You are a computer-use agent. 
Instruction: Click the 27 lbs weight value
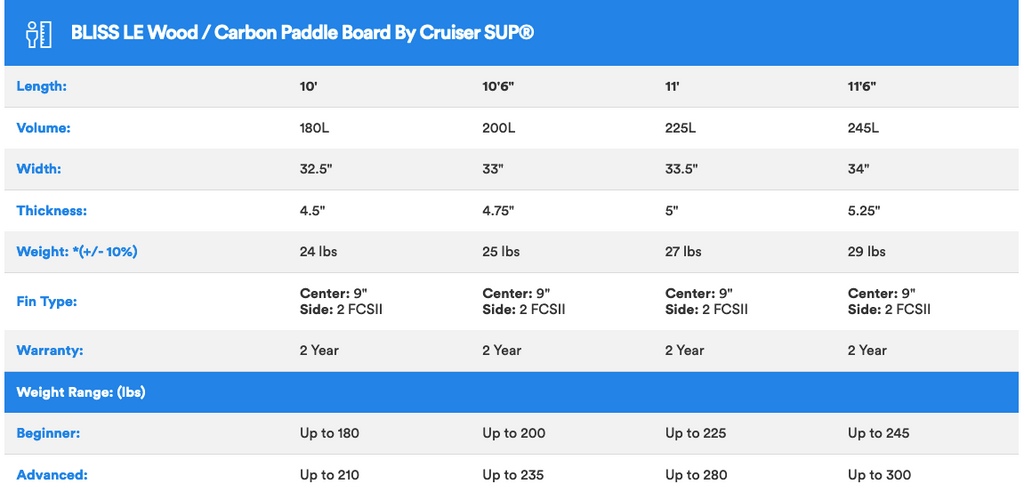[683, 252]
